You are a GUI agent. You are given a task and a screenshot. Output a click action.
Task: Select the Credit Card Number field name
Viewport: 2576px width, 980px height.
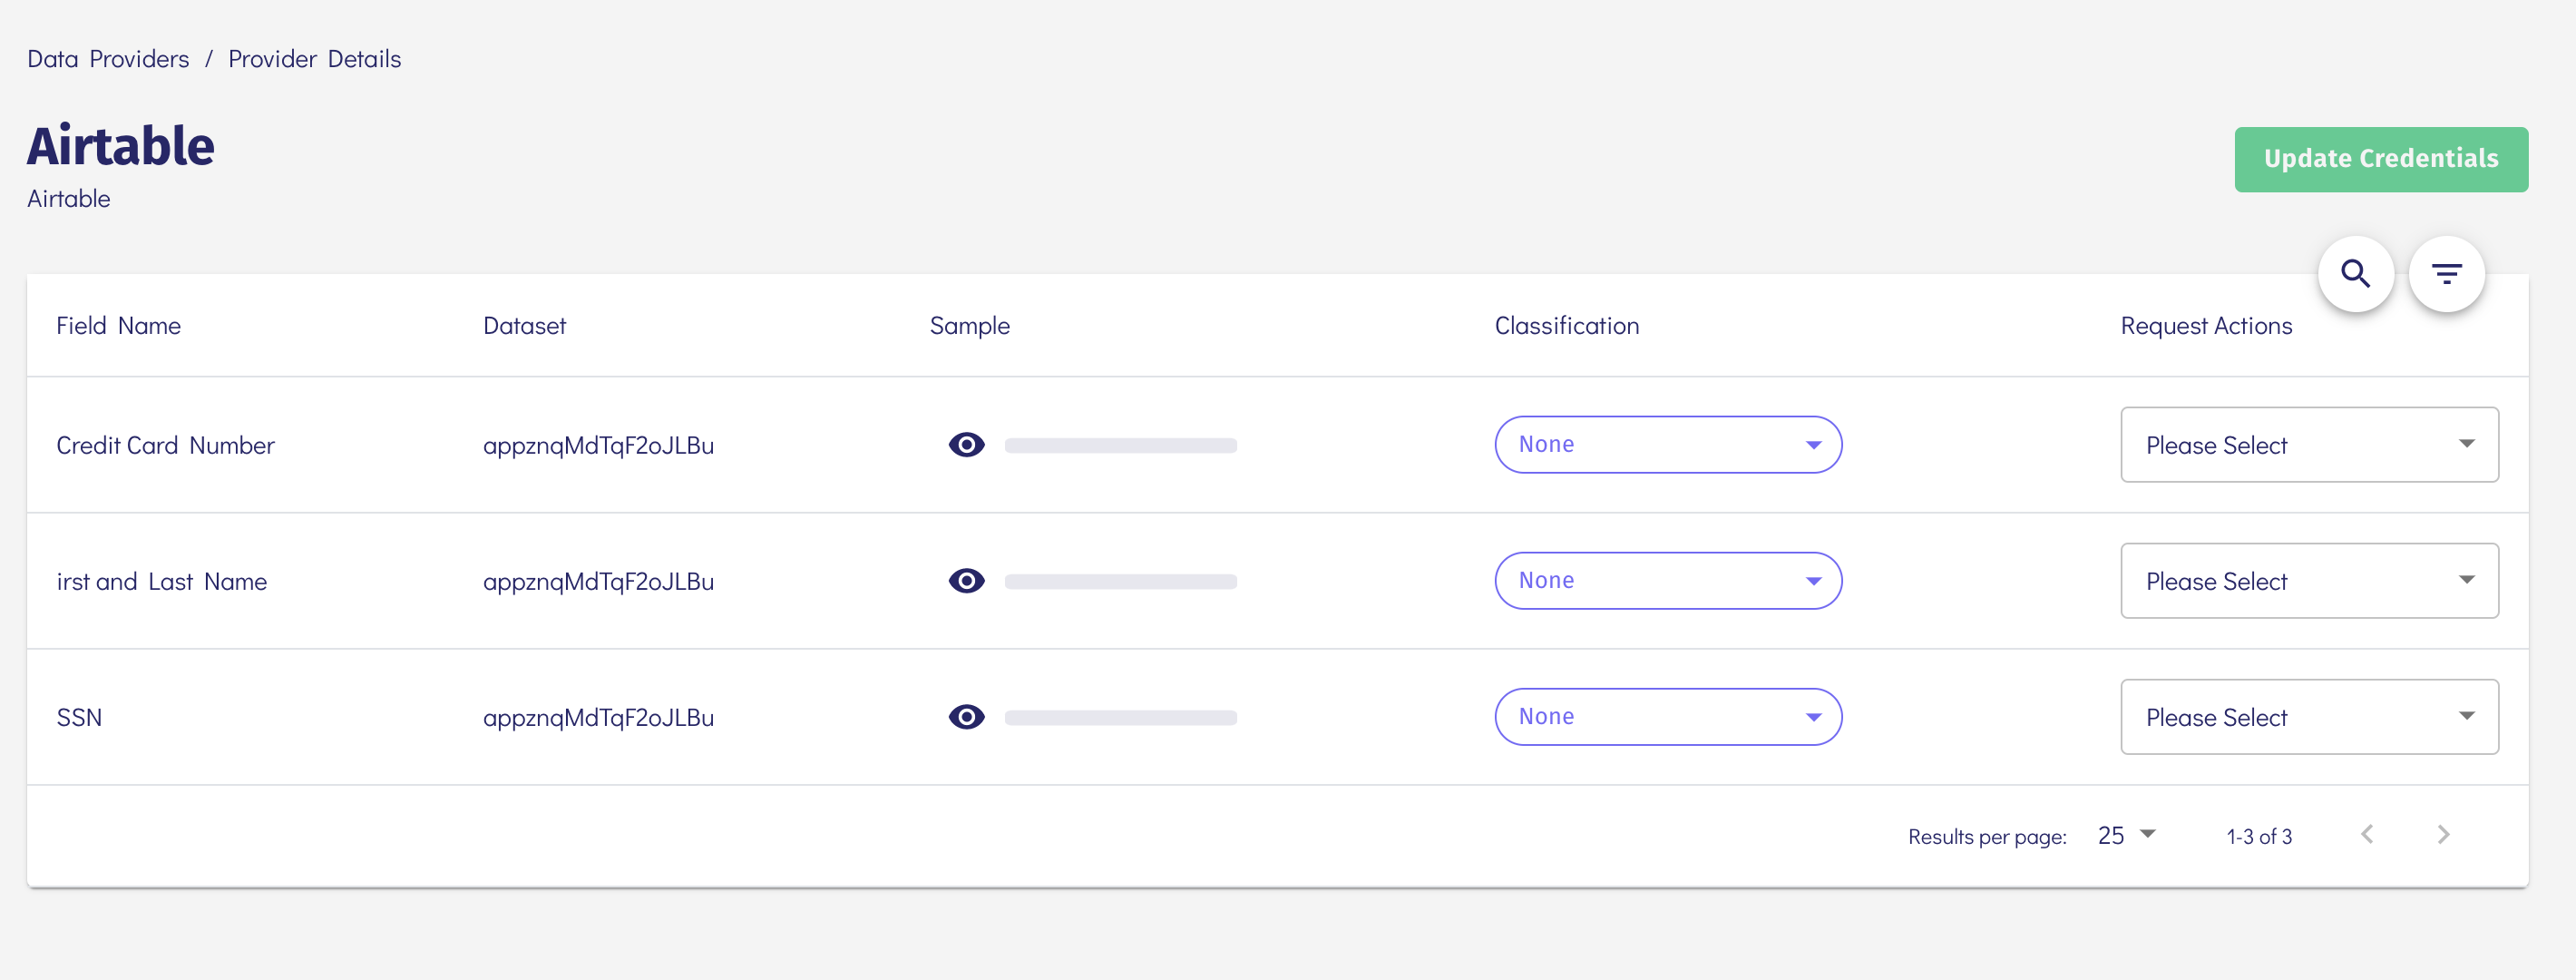click(165, 445)
